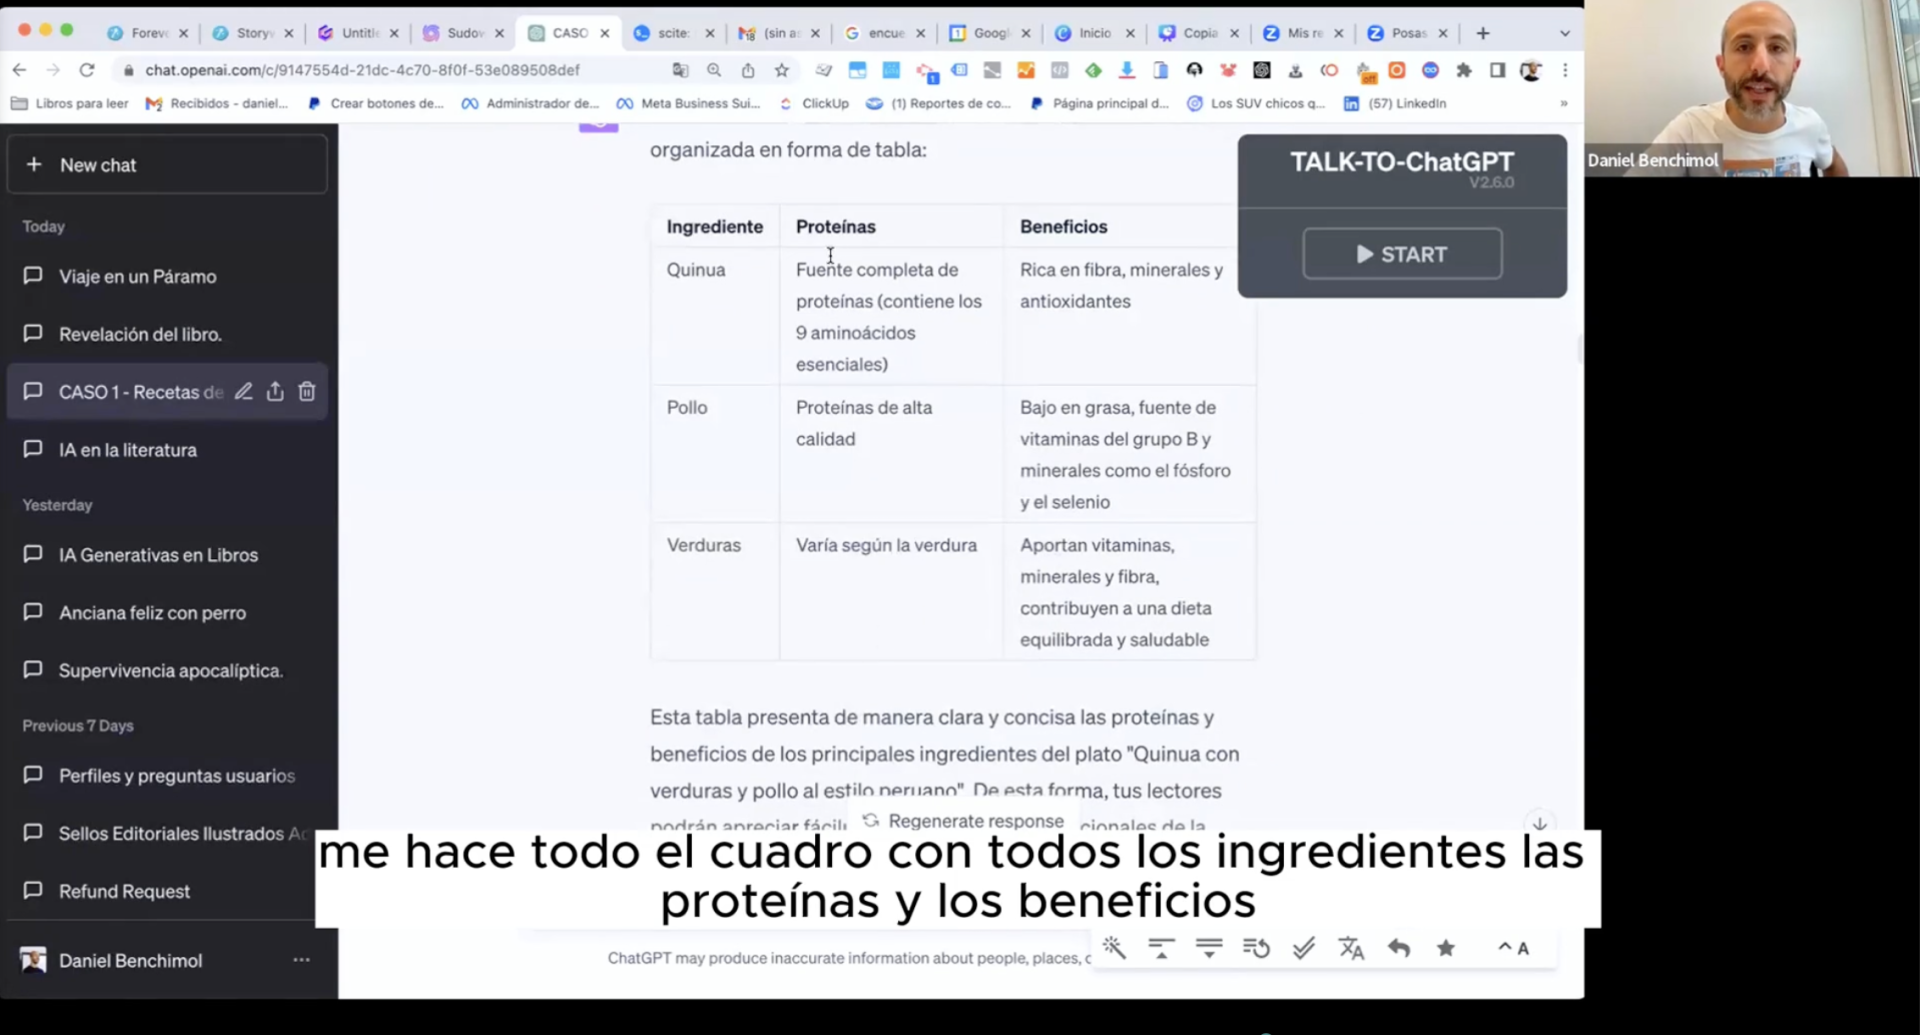Click the zoom magnifier icon in address bar
Screen dimensions: 1920x1035
714,70
